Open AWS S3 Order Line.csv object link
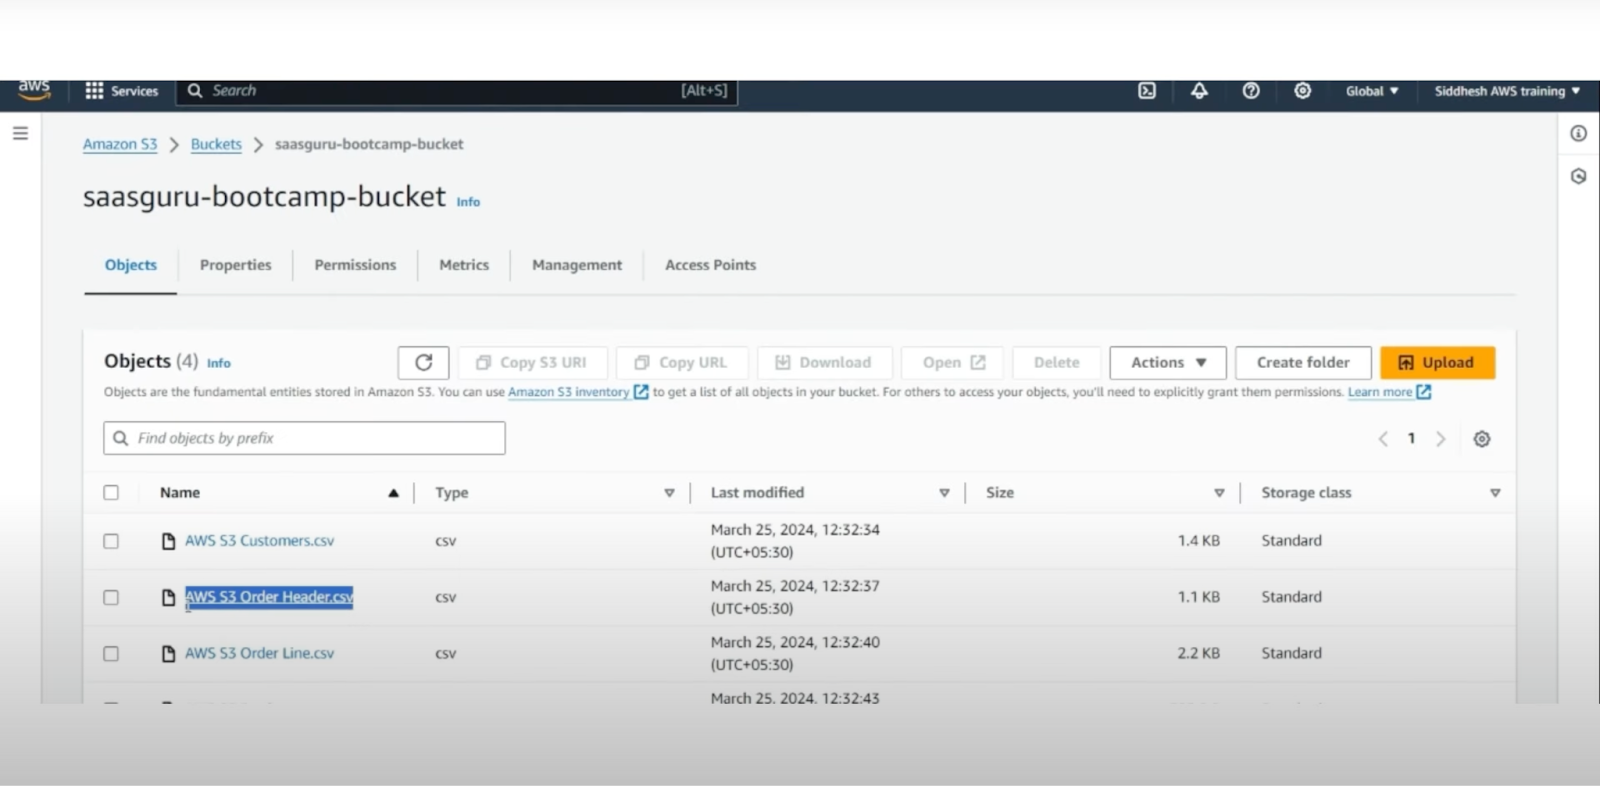This screenshot has height=786, width=1600. (259, 653)
